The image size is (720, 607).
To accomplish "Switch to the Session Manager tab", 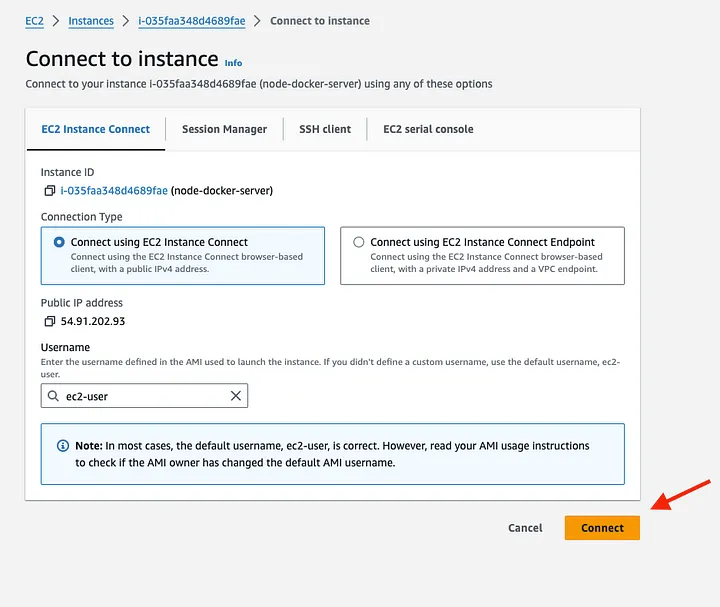I will pyautogui.click(x=224, y=129).
